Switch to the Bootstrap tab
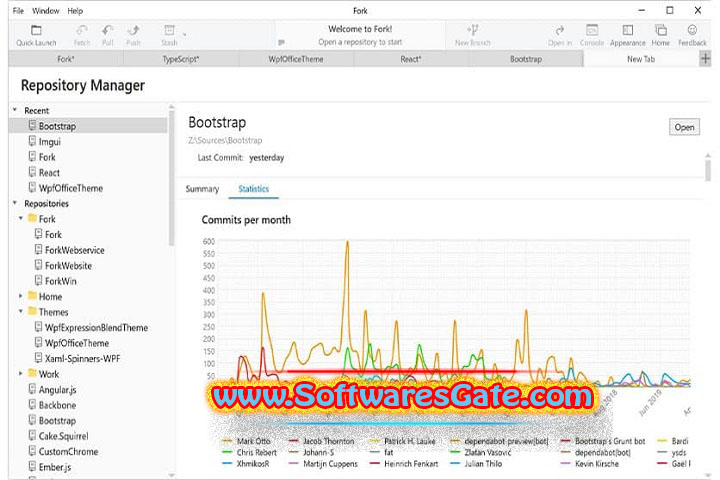This screenshot has height=480, width=720. pos(526,59)
